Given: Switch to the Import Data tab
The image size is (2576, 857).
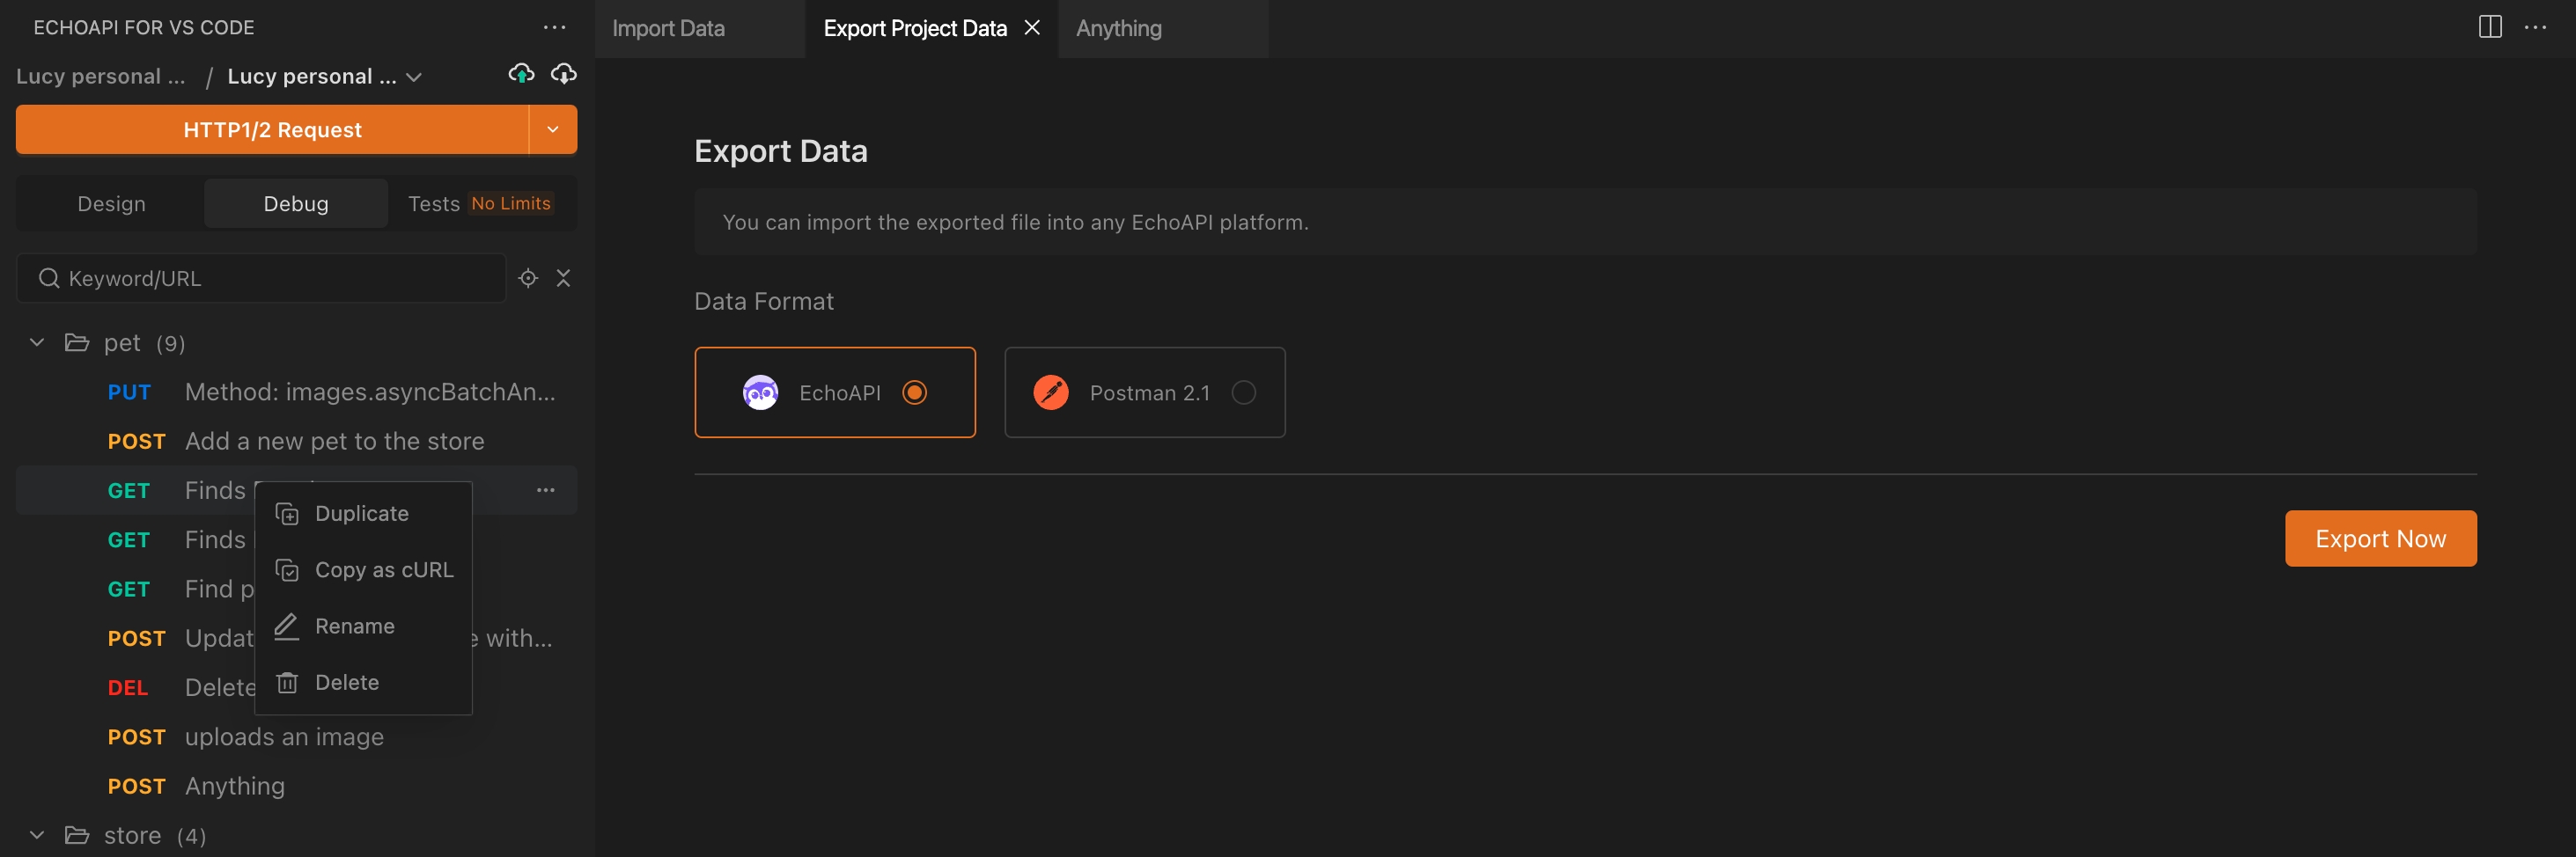Looking at the screenshot, I should 700,29.
